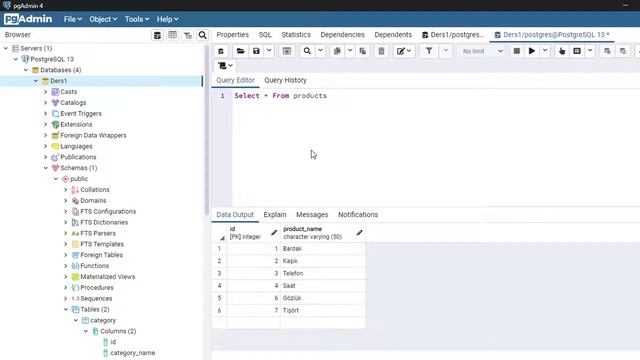Save the query with the floppy disk icon
Viewport: 640px width, 360px height.
pyautogui.click(x=256, y=51)
